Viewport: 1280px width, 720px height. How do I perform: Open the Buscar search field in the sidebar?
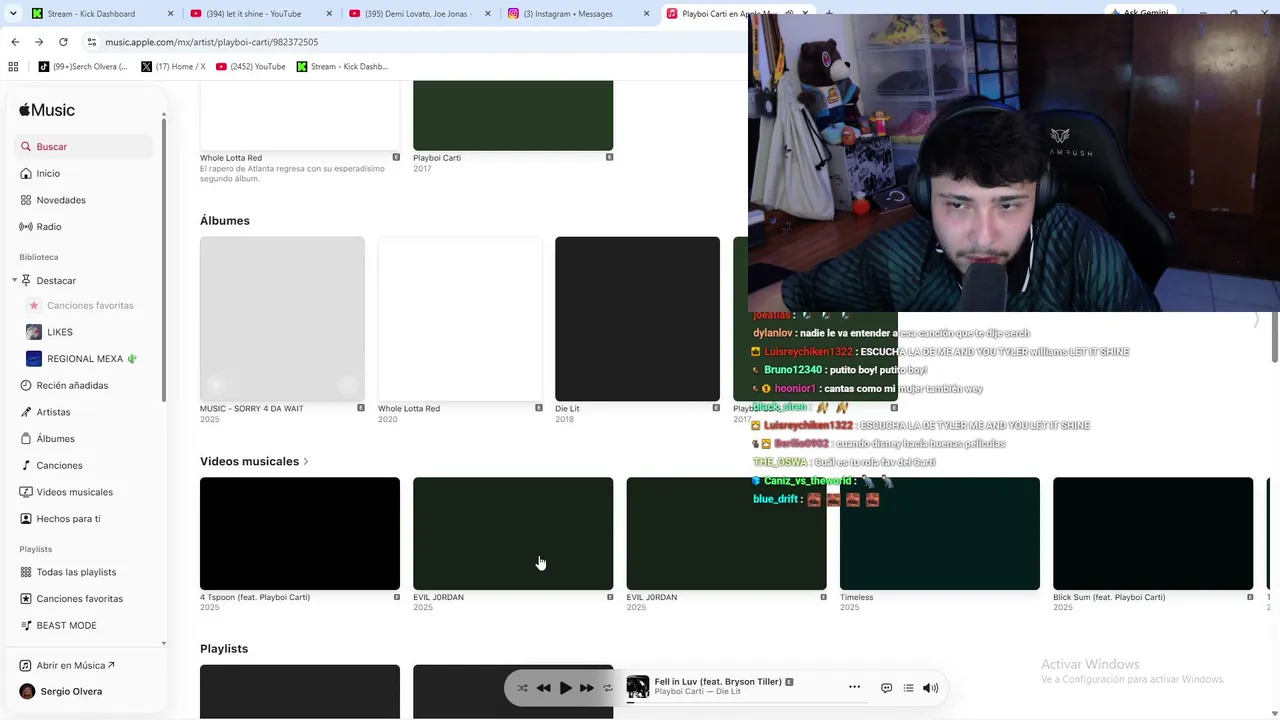click(86, 147)
